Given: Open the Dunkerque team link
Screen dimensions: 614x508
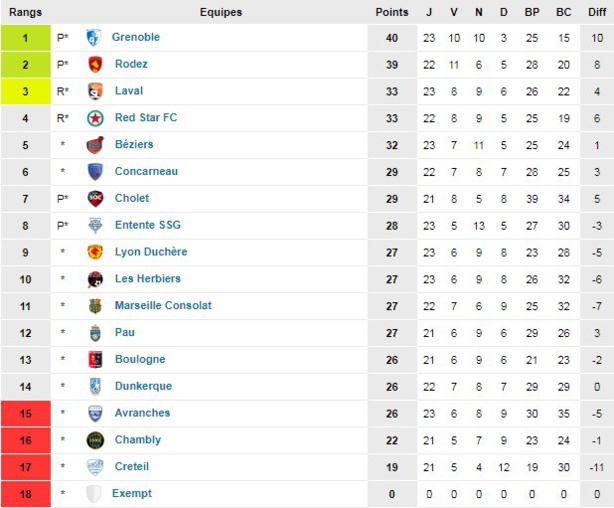Looking at the screenshot, I should pos(143,386).
